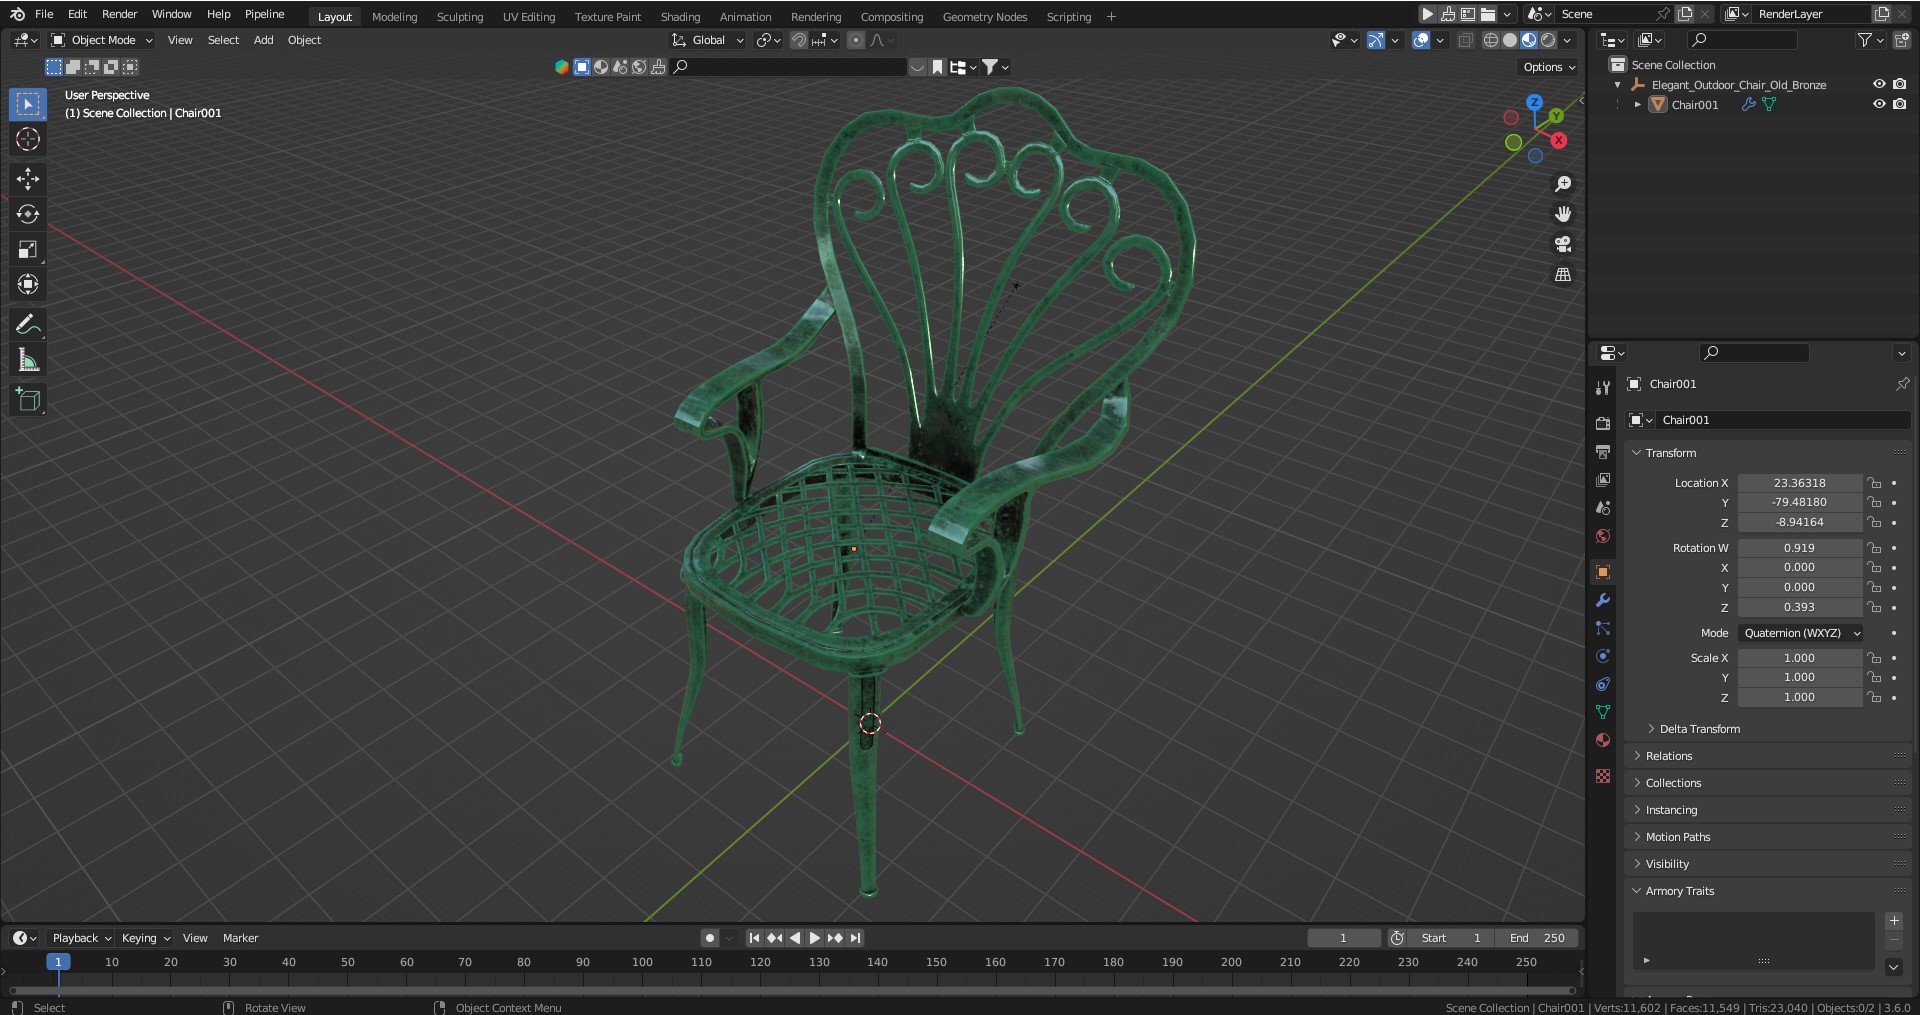Viewport: 1920px width, 1015px height.
Task: Click the viewport Add menu
Action: click(263, 40)
